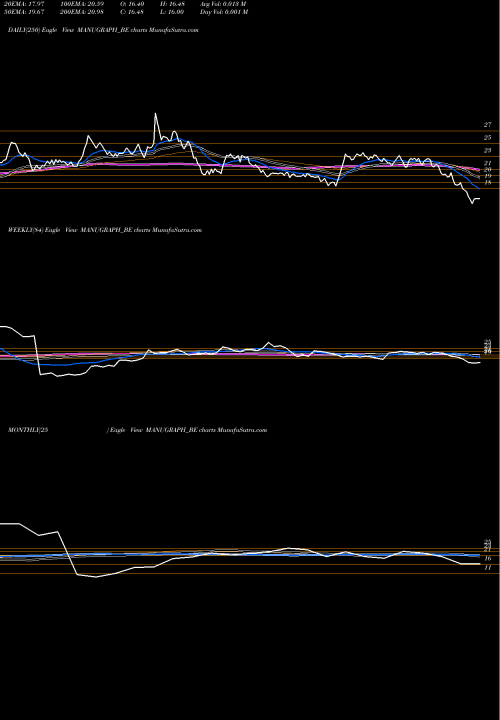Image resolution: width=500 pixels, height=720 pixels.
Task: Click the 21 label on daily price axis
Action: [x=488, y=163]
